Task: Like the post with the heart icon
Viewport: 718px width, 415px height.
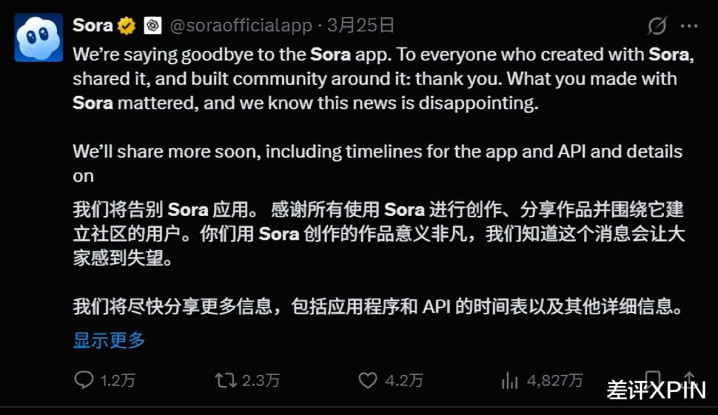Action: click(368, 380)
